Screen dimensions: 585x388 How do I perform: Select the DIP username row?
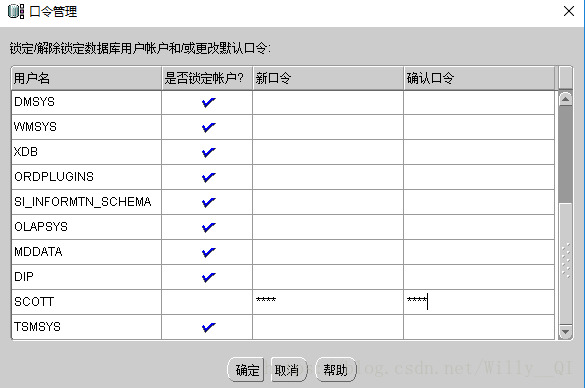(x=87, y=277)
